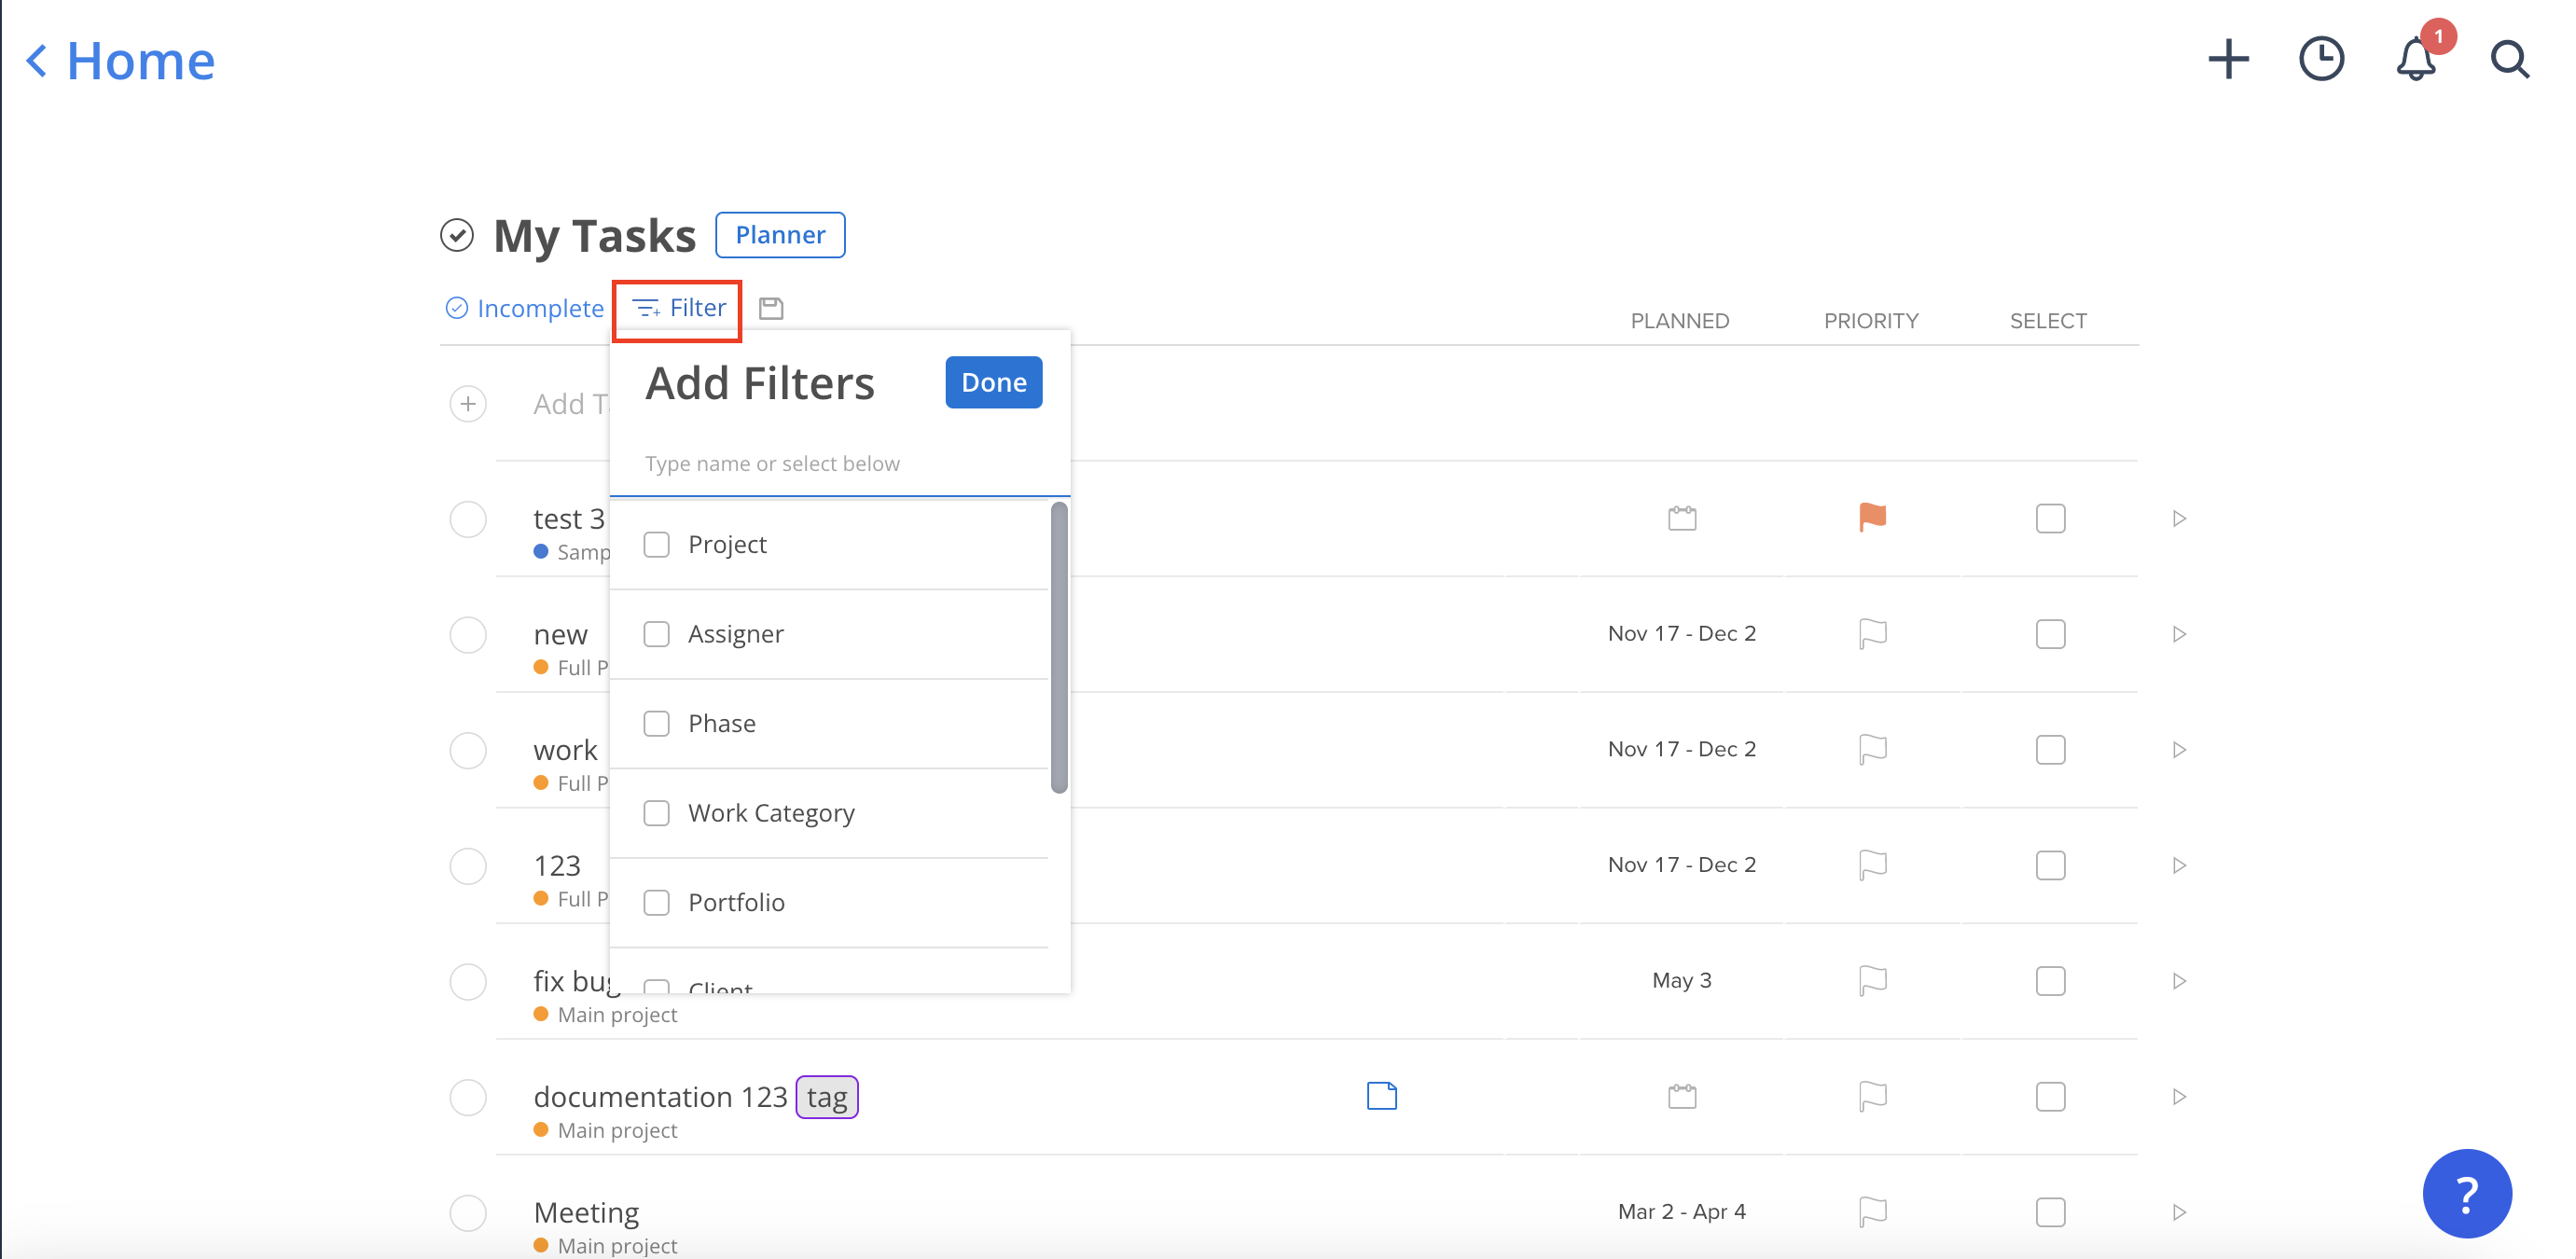Expand details for the fix bug task

pos(2178,981)
